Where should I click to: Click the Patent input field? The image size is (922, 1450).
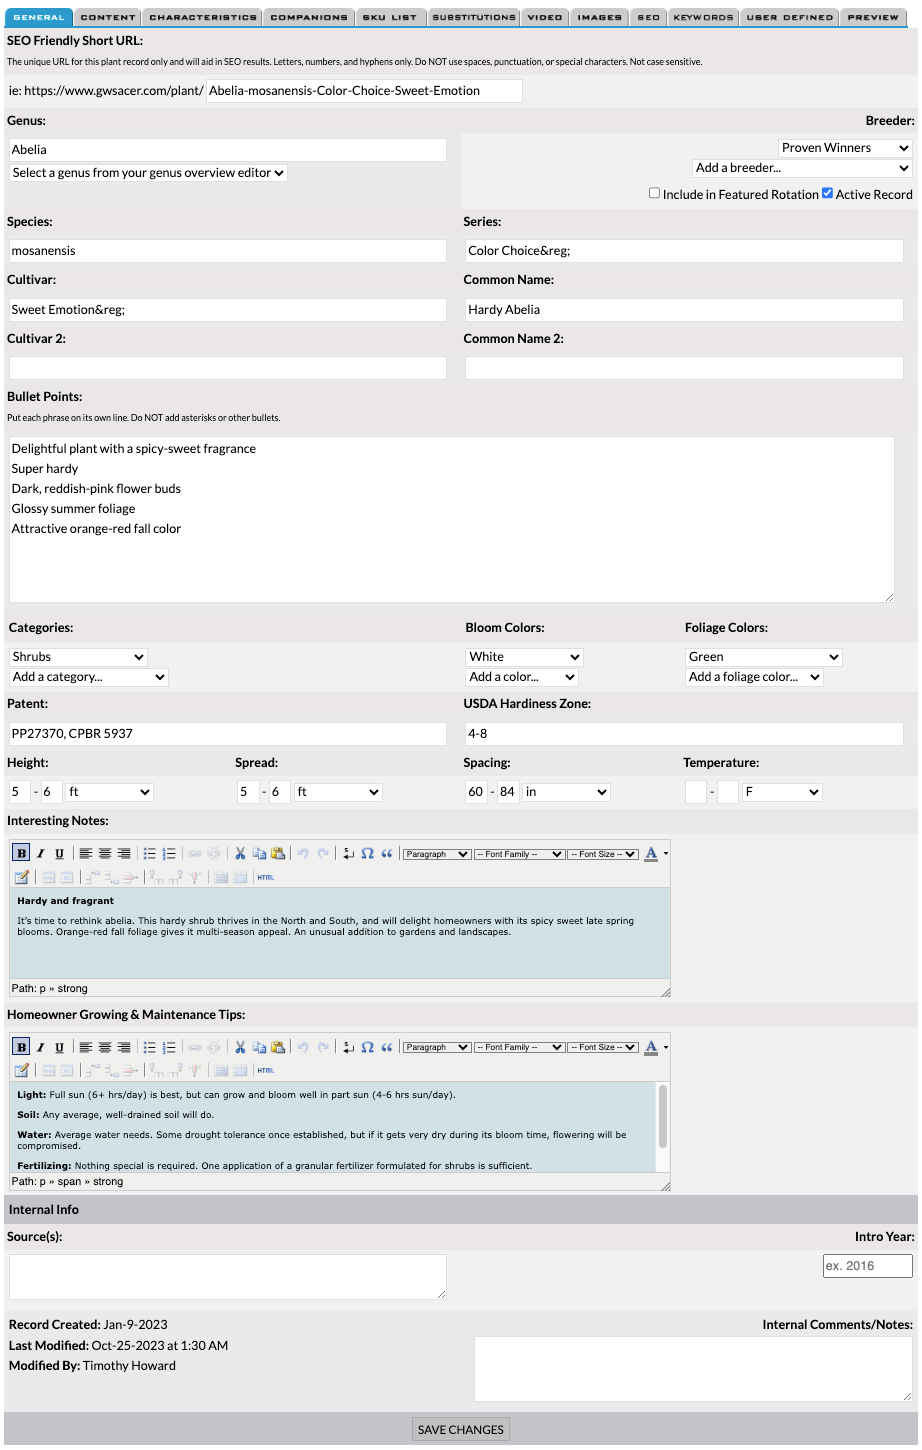tap(227, 734)
